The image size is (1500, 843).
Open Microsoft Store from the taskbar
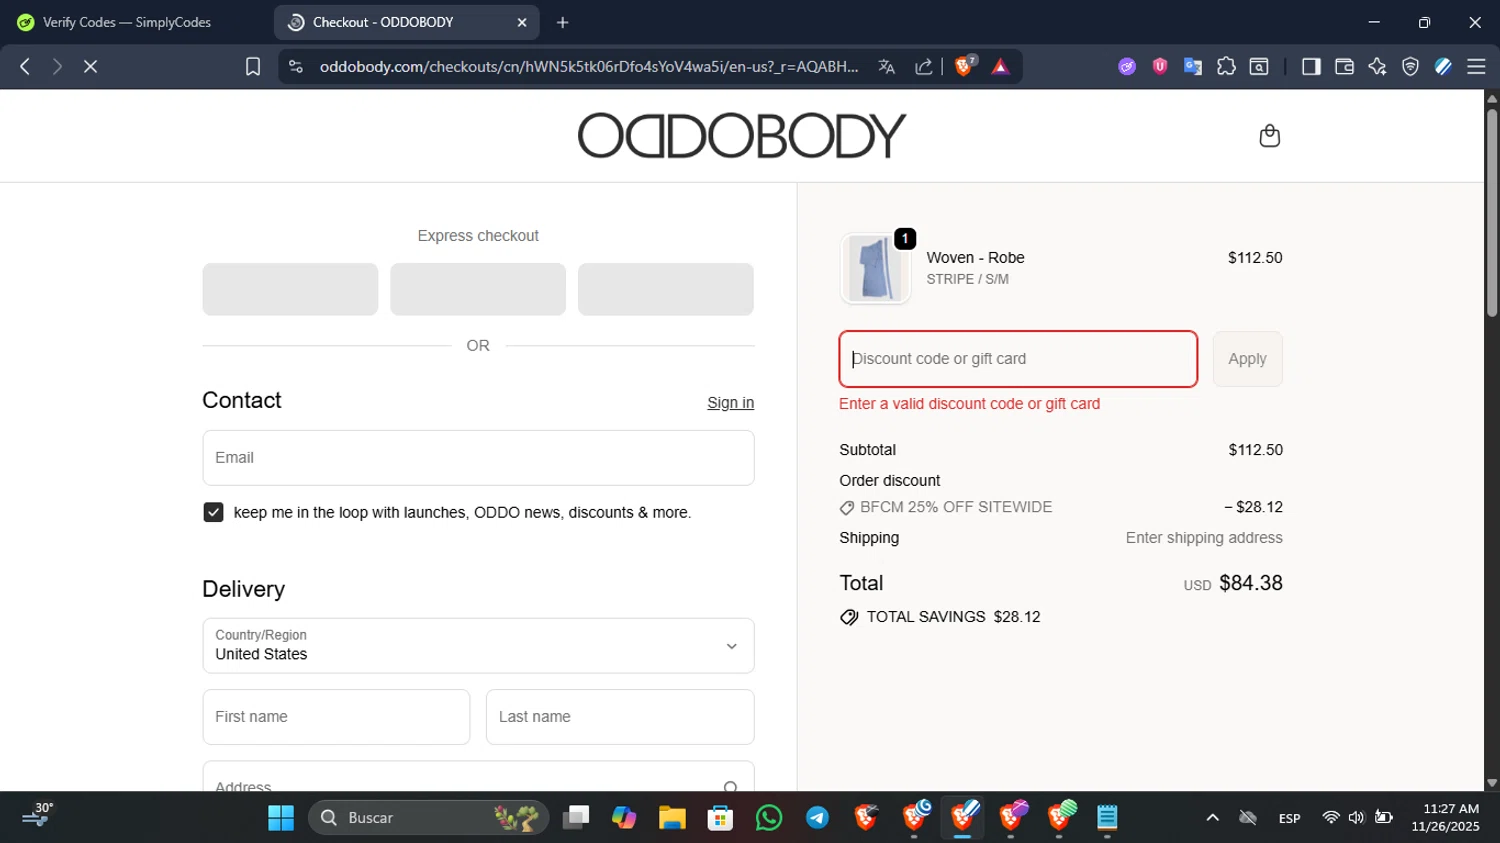click(720, 818)
